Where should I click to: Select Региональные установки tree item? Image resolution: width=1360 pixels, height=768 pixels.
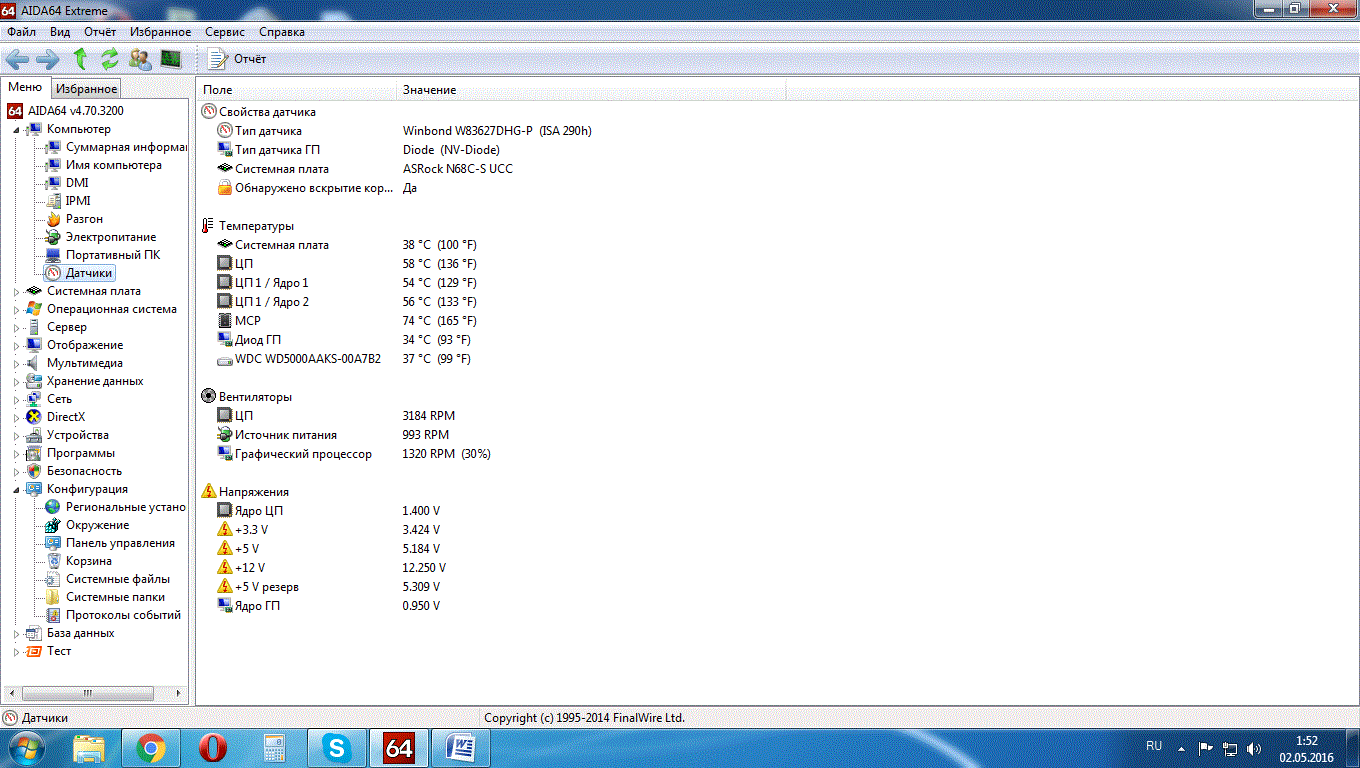pyautogui.click(x=125, y=507)
